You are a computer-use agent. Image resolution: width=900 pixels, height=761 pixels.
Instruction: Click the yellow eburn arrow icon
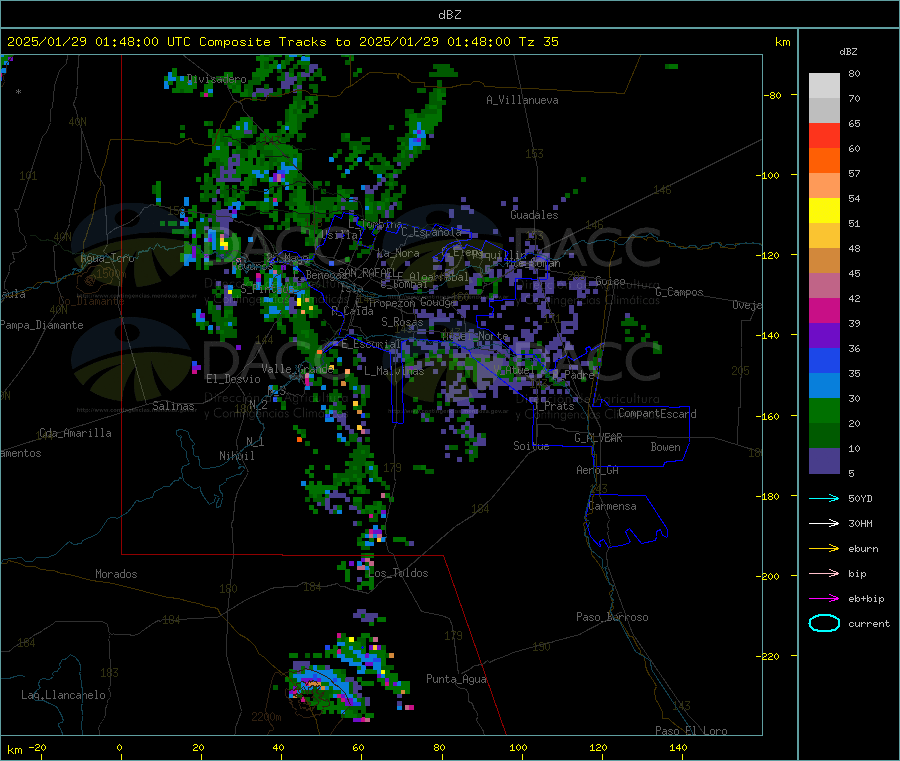(824, 549)
